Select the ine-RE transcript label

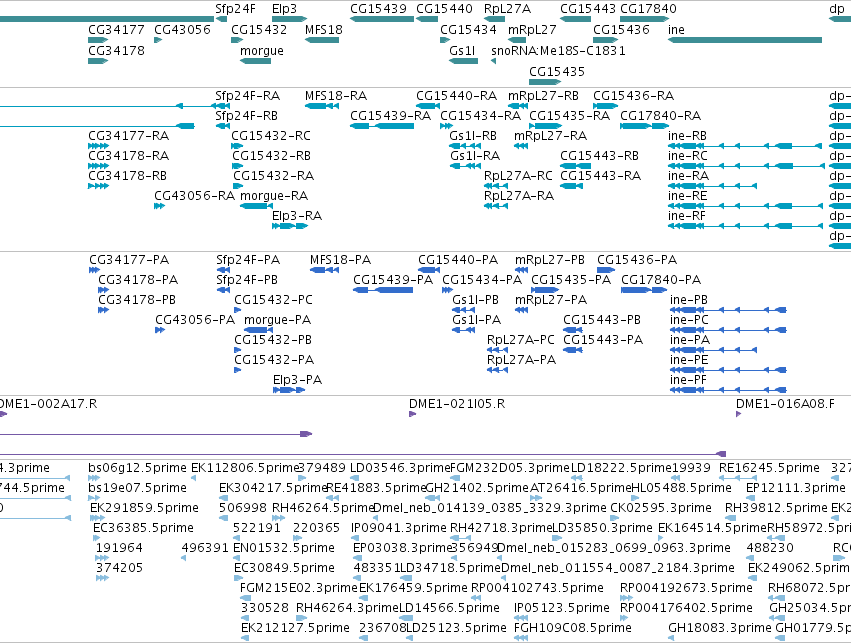tap(688, 195)
